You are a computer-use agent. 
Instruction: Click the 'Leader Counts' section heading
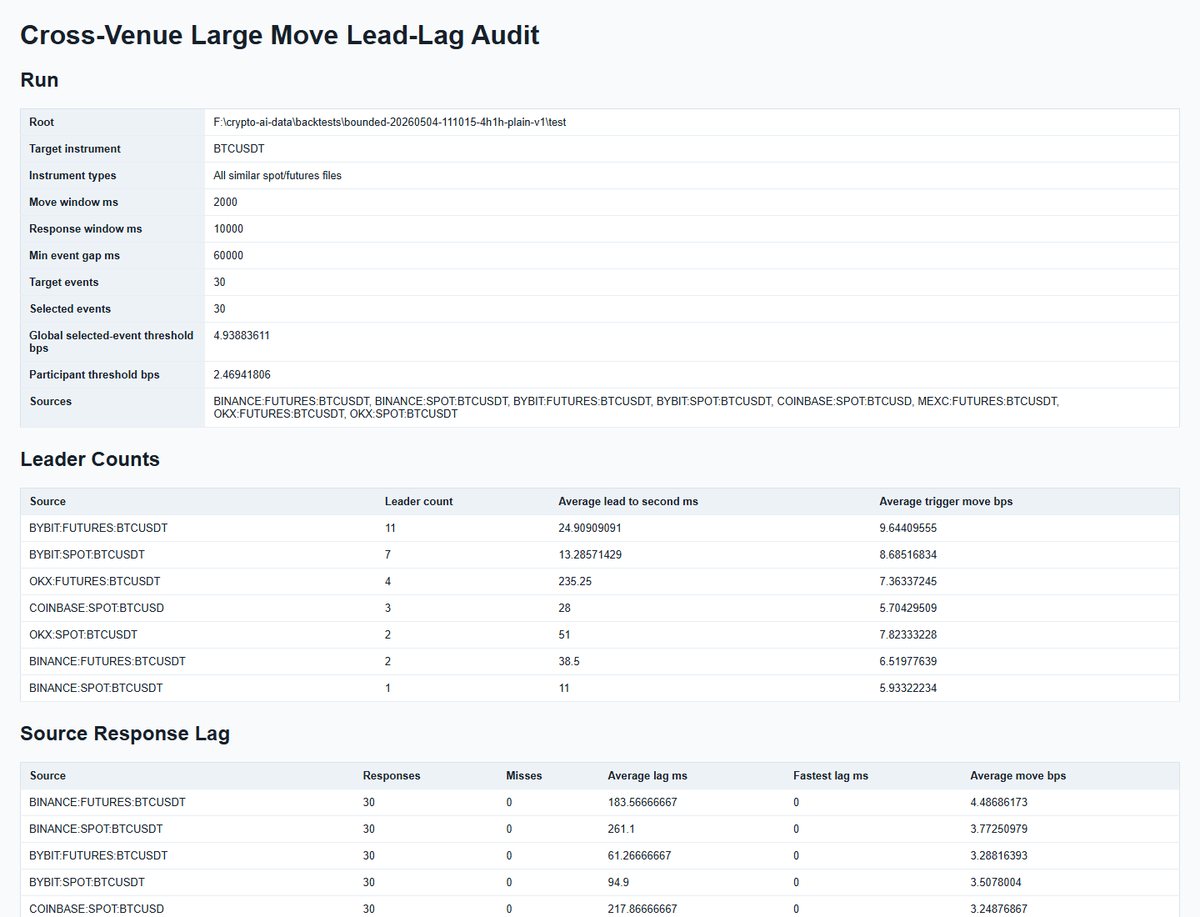90,460
